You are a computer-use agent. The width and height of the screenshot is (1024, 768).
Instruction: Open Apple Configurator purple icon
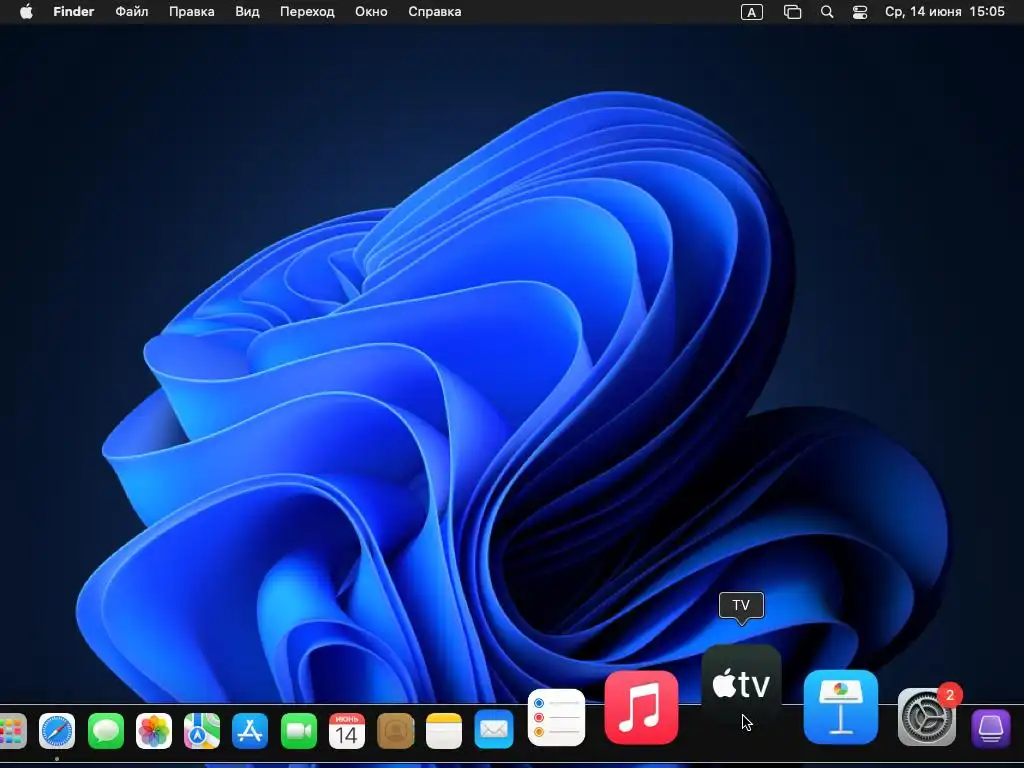pyautogui.click(x=991, y=729)
